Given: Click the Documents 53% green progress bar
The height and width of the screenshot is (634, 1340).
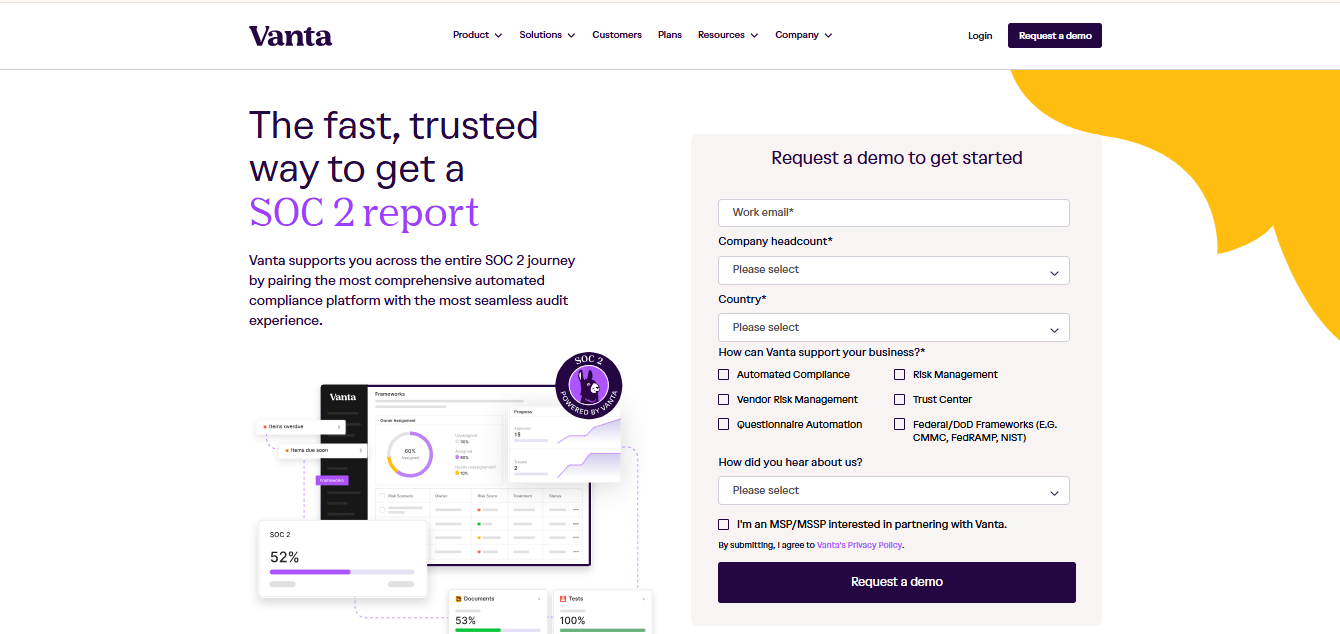Looking at the screenshot, I should tap(498, 630).
